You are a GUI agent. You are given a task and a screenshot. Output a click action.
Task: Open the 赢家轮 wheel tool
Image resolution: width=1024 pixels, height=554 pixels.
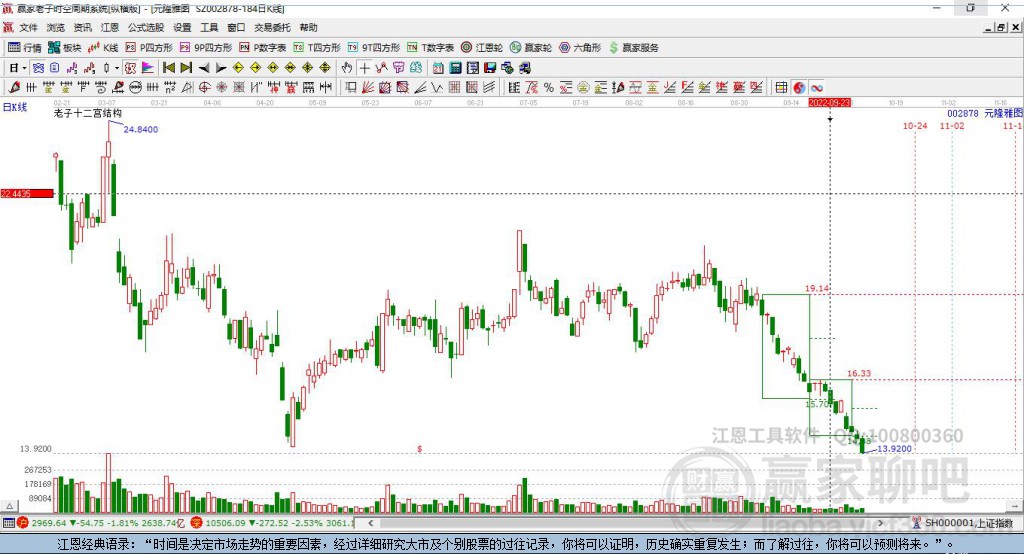coord(530,48)
